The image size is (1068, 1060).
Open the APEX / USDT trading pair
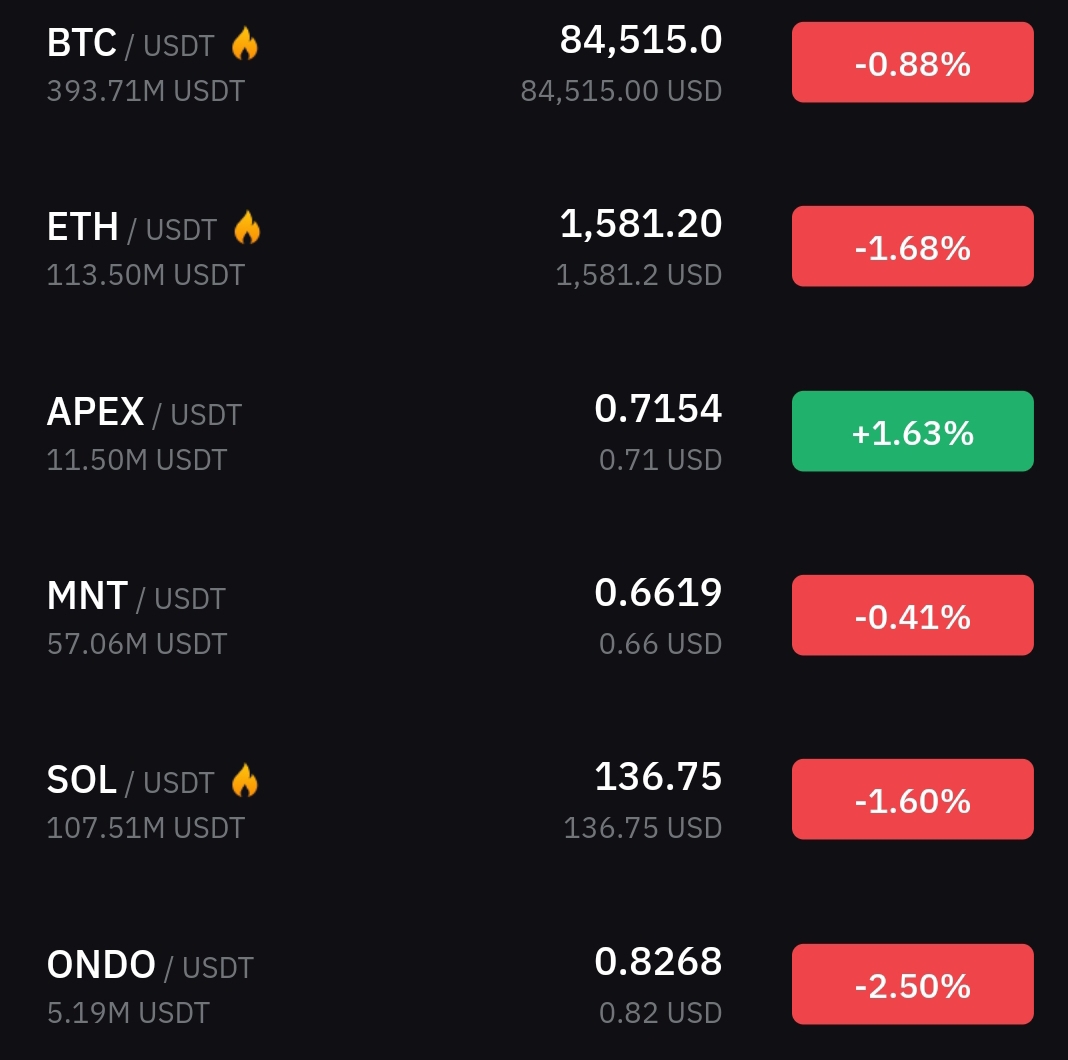click(144, 413)
